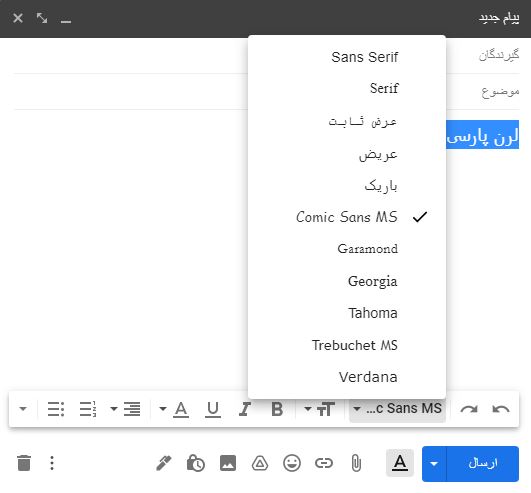
Task: Toggle confidential mode lock-clock icon
Action: click(x=196, y=463)
